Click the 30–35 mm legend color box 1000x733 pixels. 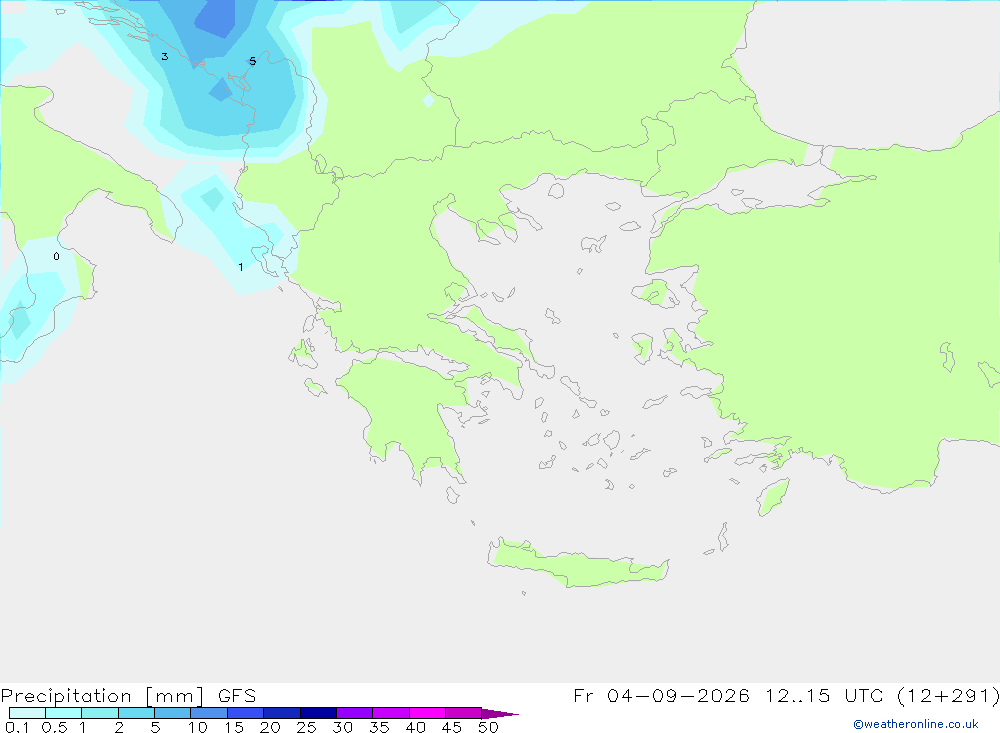point(355,713)
